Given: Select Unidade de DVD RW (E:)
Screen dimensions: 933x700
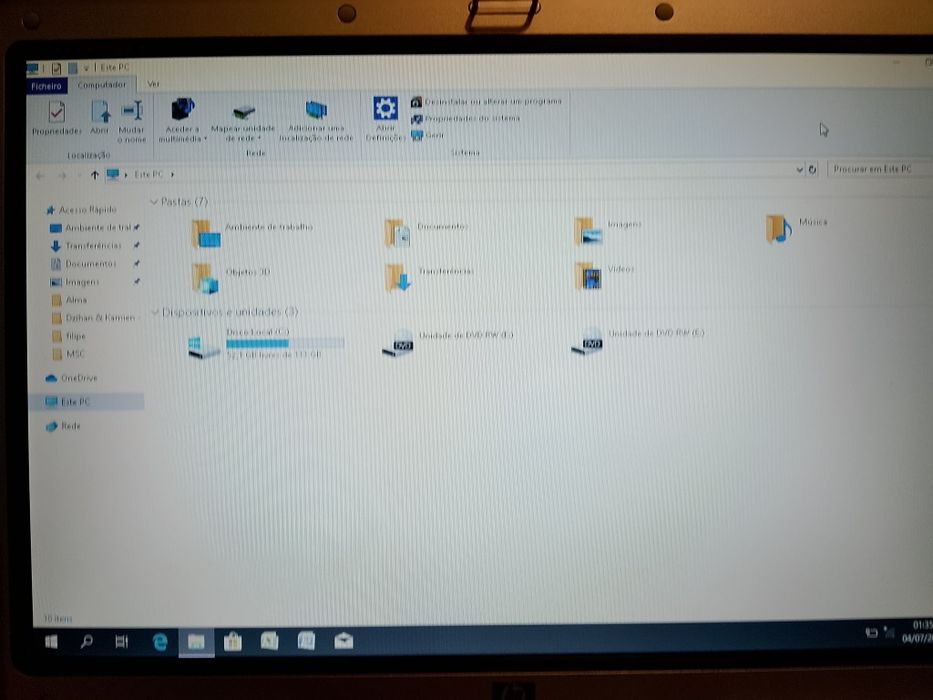Looking at the screenshot, I should [x=637, y=341].
